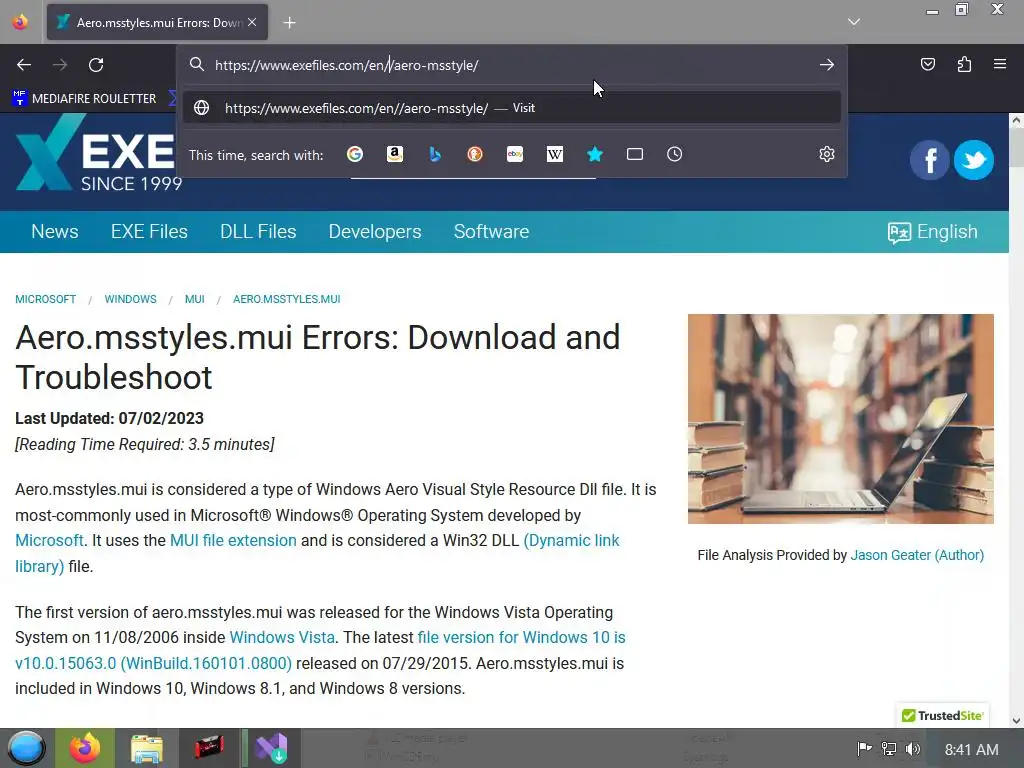Open search settings gear

(827, 154)
